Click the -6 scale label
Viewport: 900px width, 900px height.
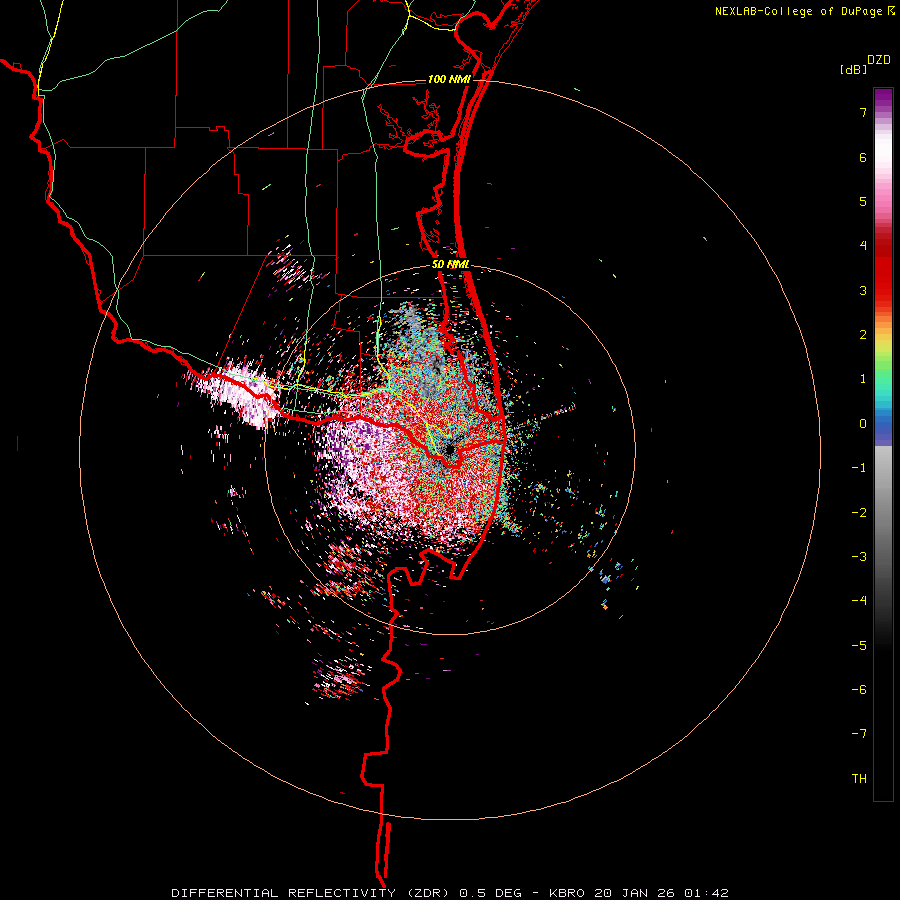pos(859,690)
